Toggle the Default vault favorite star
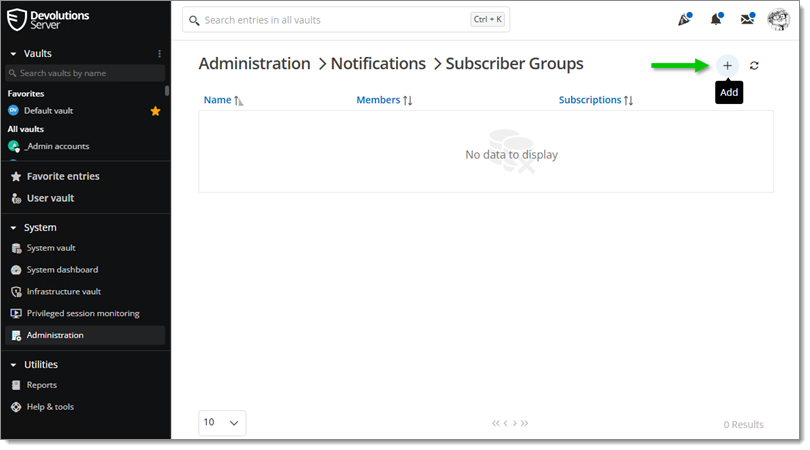Screen dimensions: 810x450 point(155,111)
